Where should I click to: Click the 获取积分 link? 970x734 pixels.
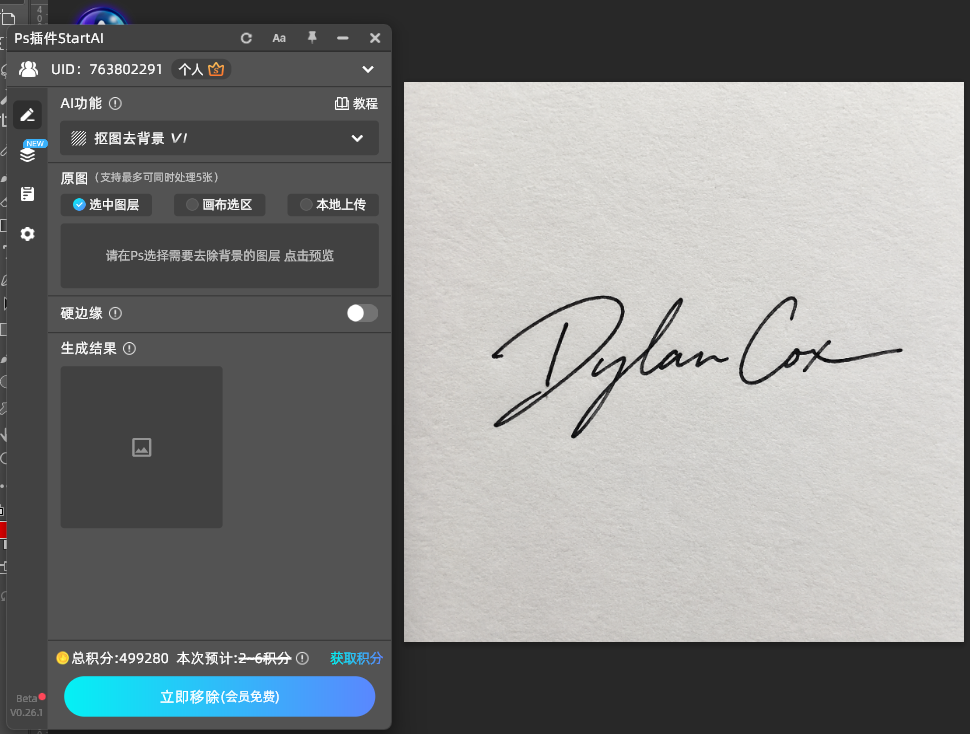click(356, 658)
